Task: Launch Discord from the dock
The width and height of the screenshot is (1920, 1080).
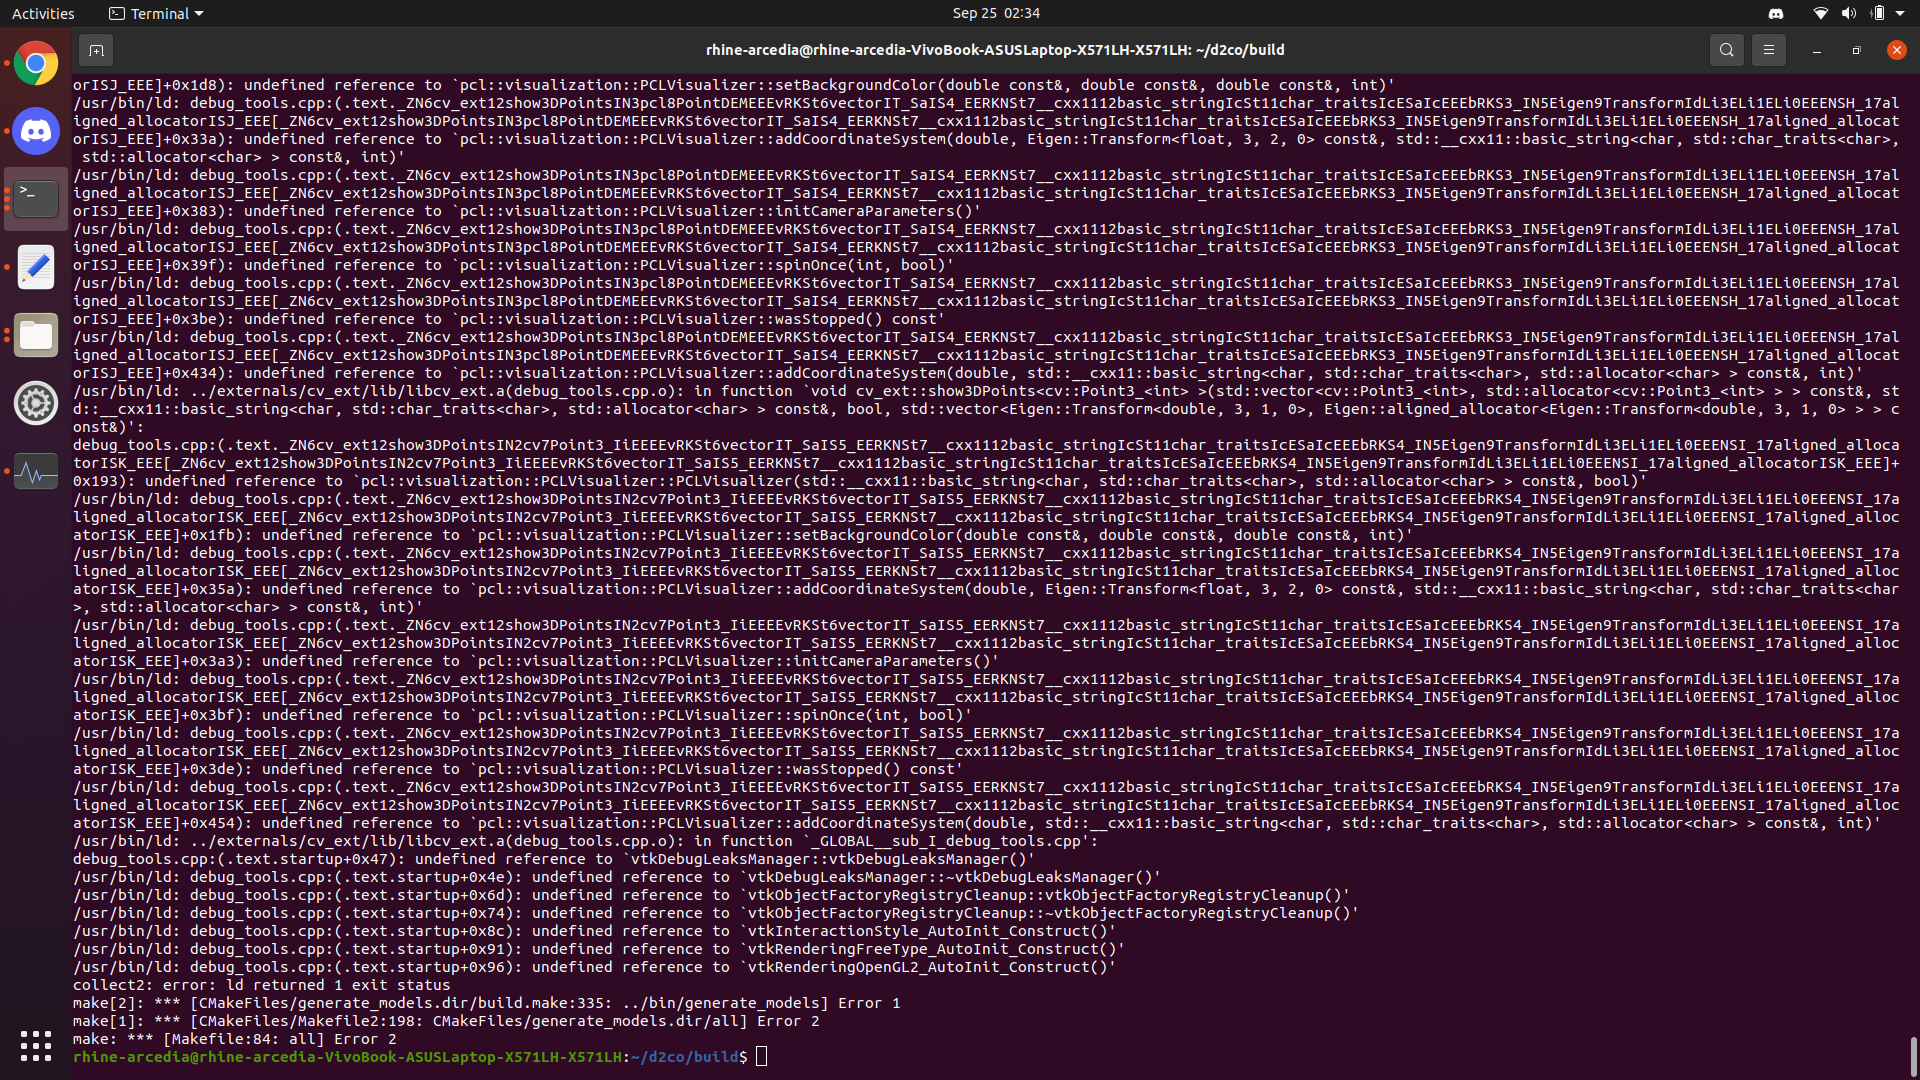Action: (36, 131)
